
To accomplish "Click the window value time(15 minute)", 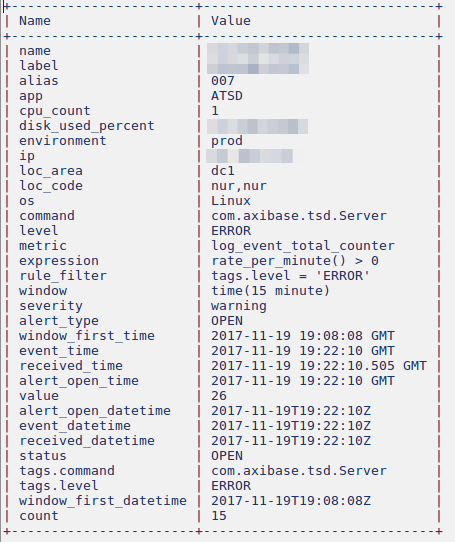I will [x=270, y=291].
